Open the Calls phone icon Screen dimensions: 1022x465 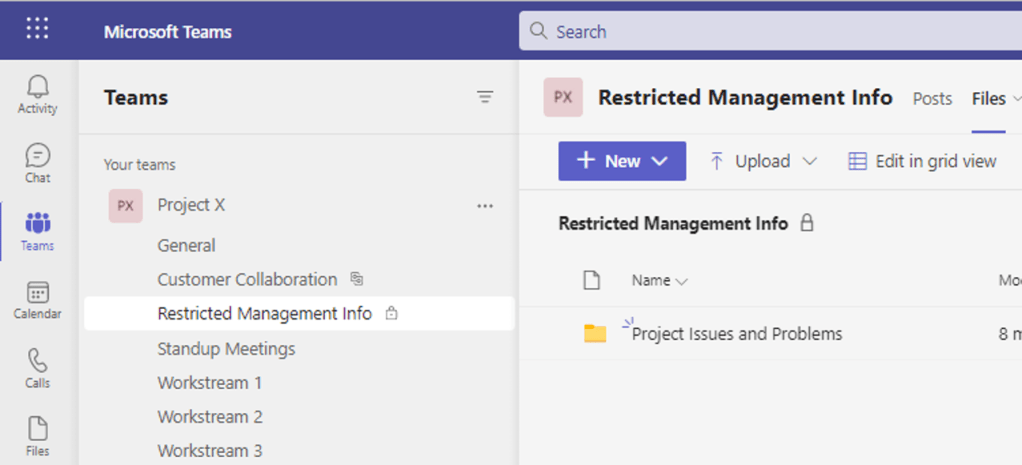coord(37,368)
